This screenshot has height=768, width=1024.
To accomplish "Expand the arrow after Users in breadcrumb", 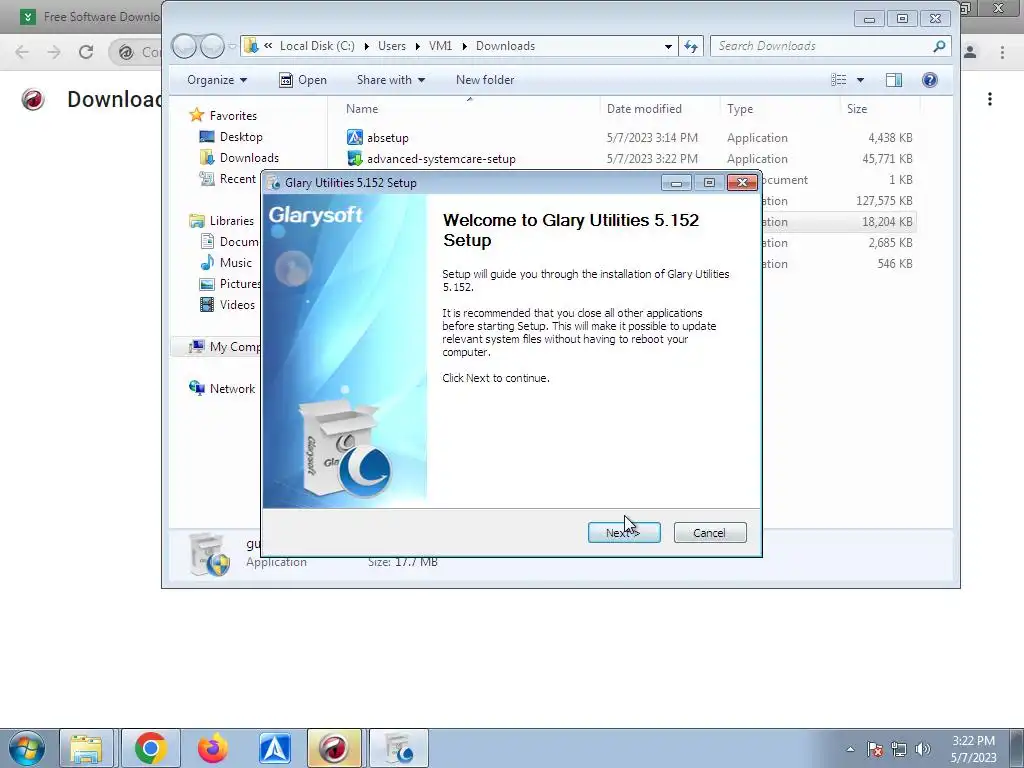I will tap(417, 46).
